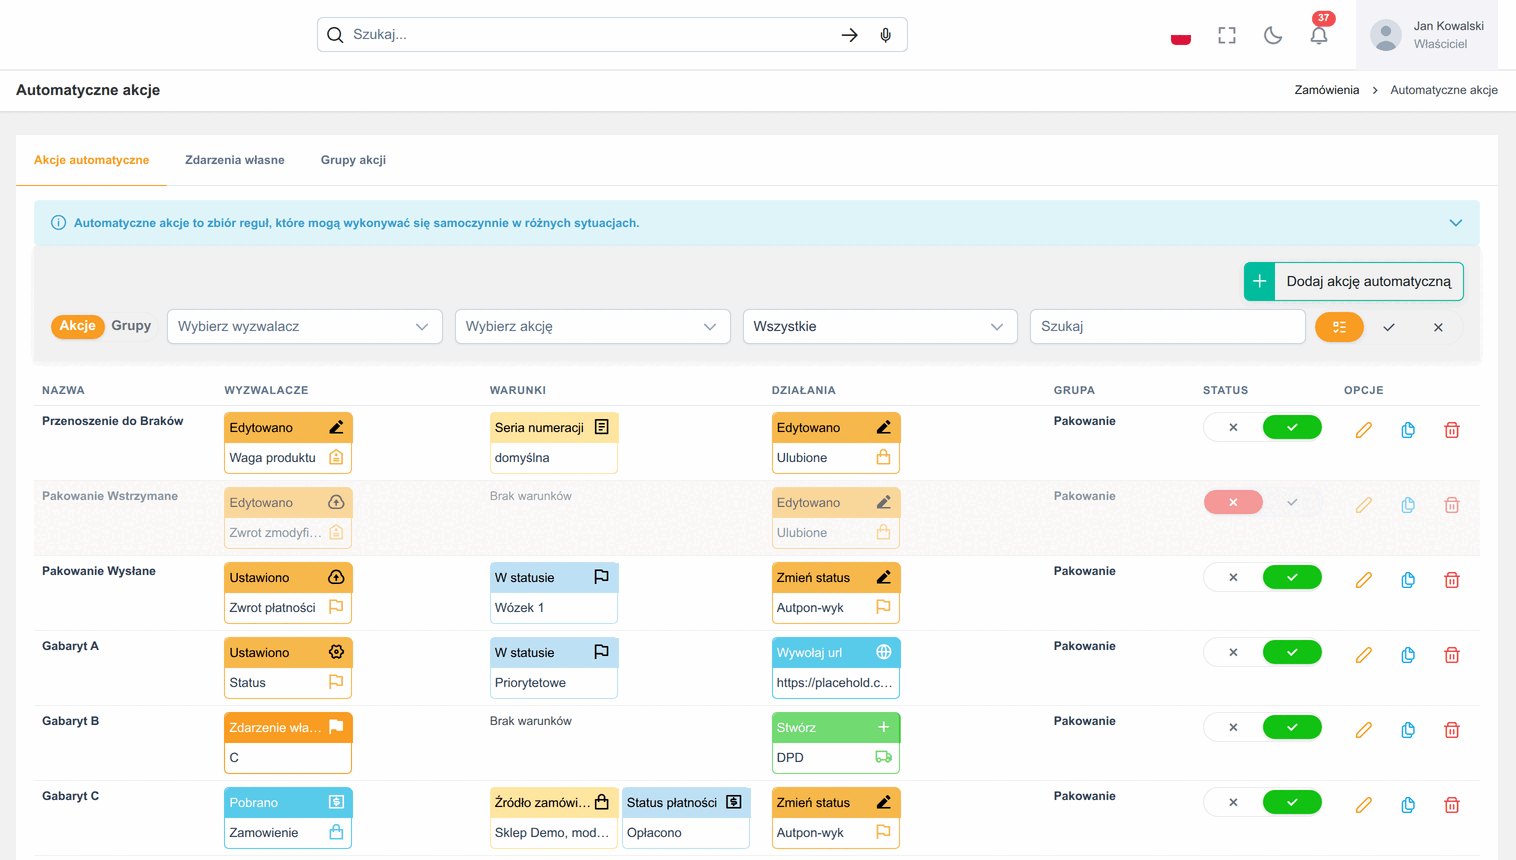Copy the Gabaryt A action
Viewport: 1516px width, 860px height.
pyautogui.click(x=1408, y=655)
